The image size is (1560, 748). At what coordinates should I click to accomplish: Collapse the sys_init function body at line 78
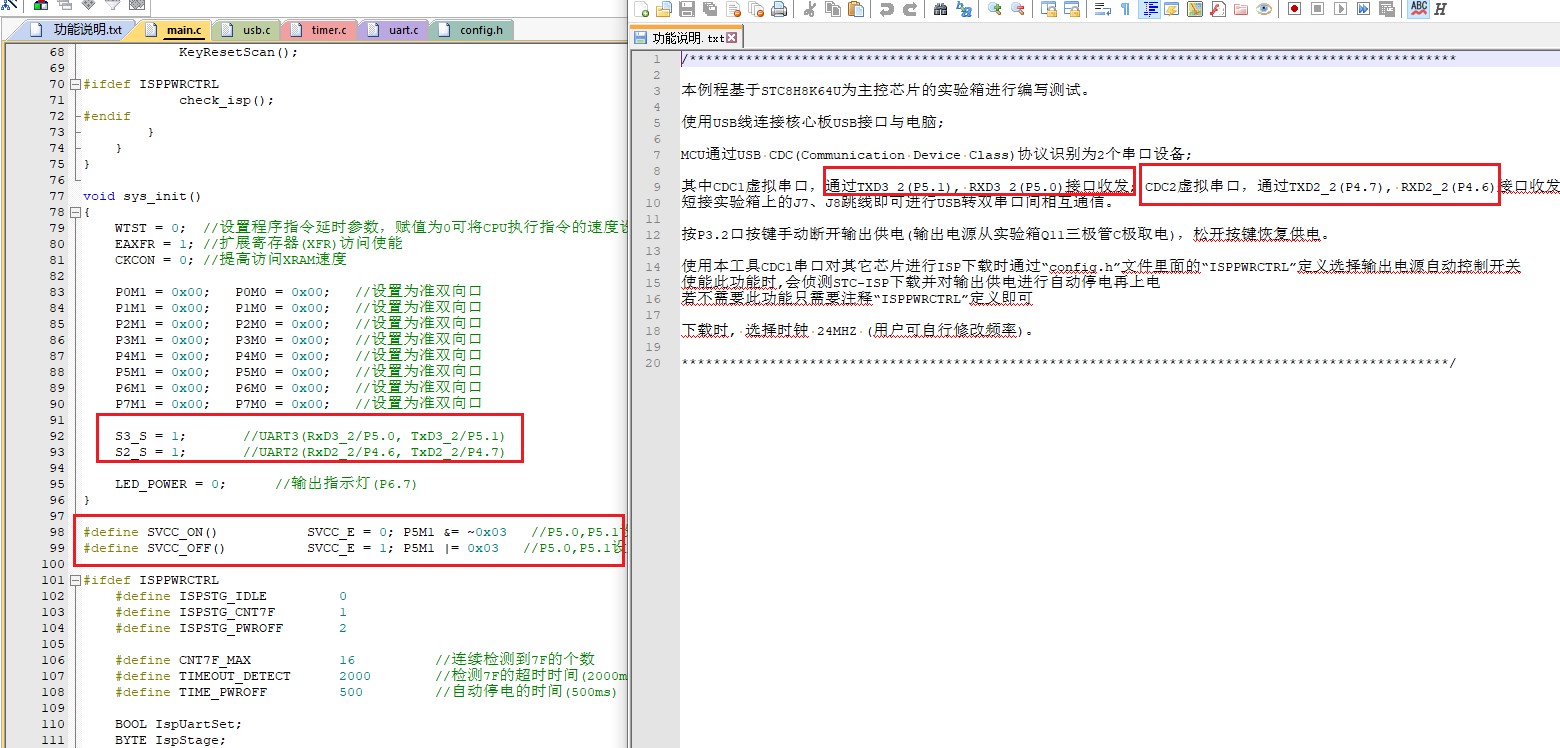pyautogui.click(x=75, y=212)
